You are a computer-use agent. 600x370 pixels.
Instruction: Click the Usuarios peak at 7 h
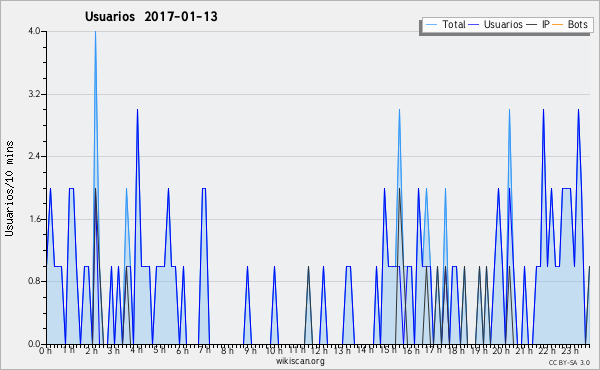(204, 189)
